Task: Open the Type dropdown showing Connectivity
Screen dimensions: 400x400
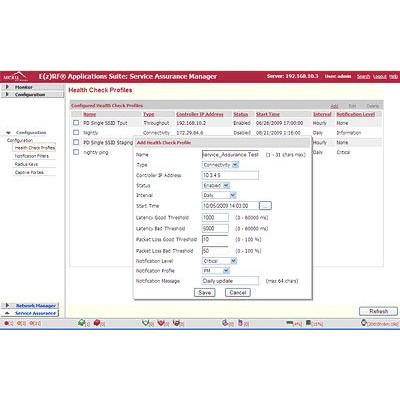Action: click(x=220, y=165)
